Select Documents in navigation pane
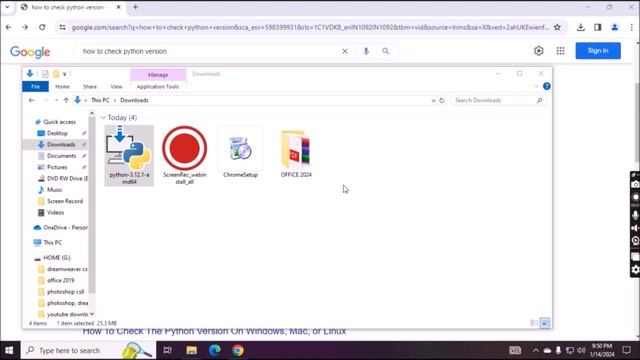The width and height of the screenshot is (640, 360). point(61,156)
